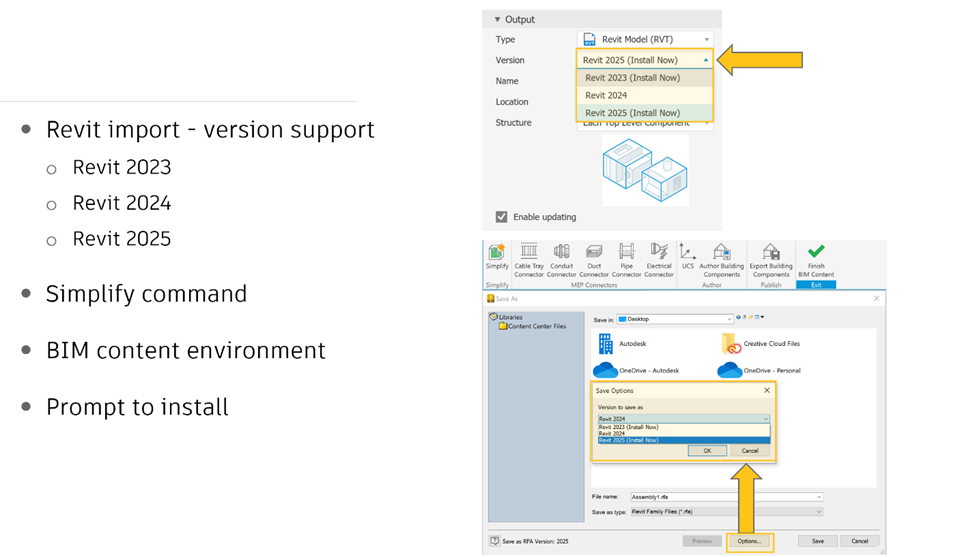This screenshot has height=557, width=975.
Task: Choose the Duct Connector icon
Action: tap(594, 252)
